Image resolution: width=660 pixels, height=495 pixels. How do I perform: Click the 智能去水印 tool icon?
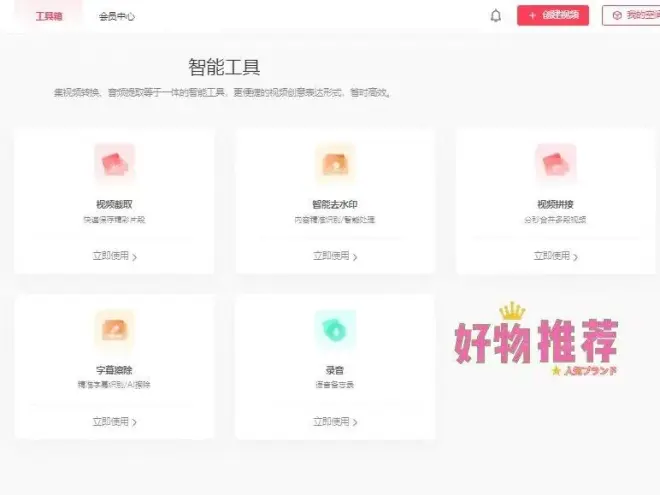click(335, 164)
